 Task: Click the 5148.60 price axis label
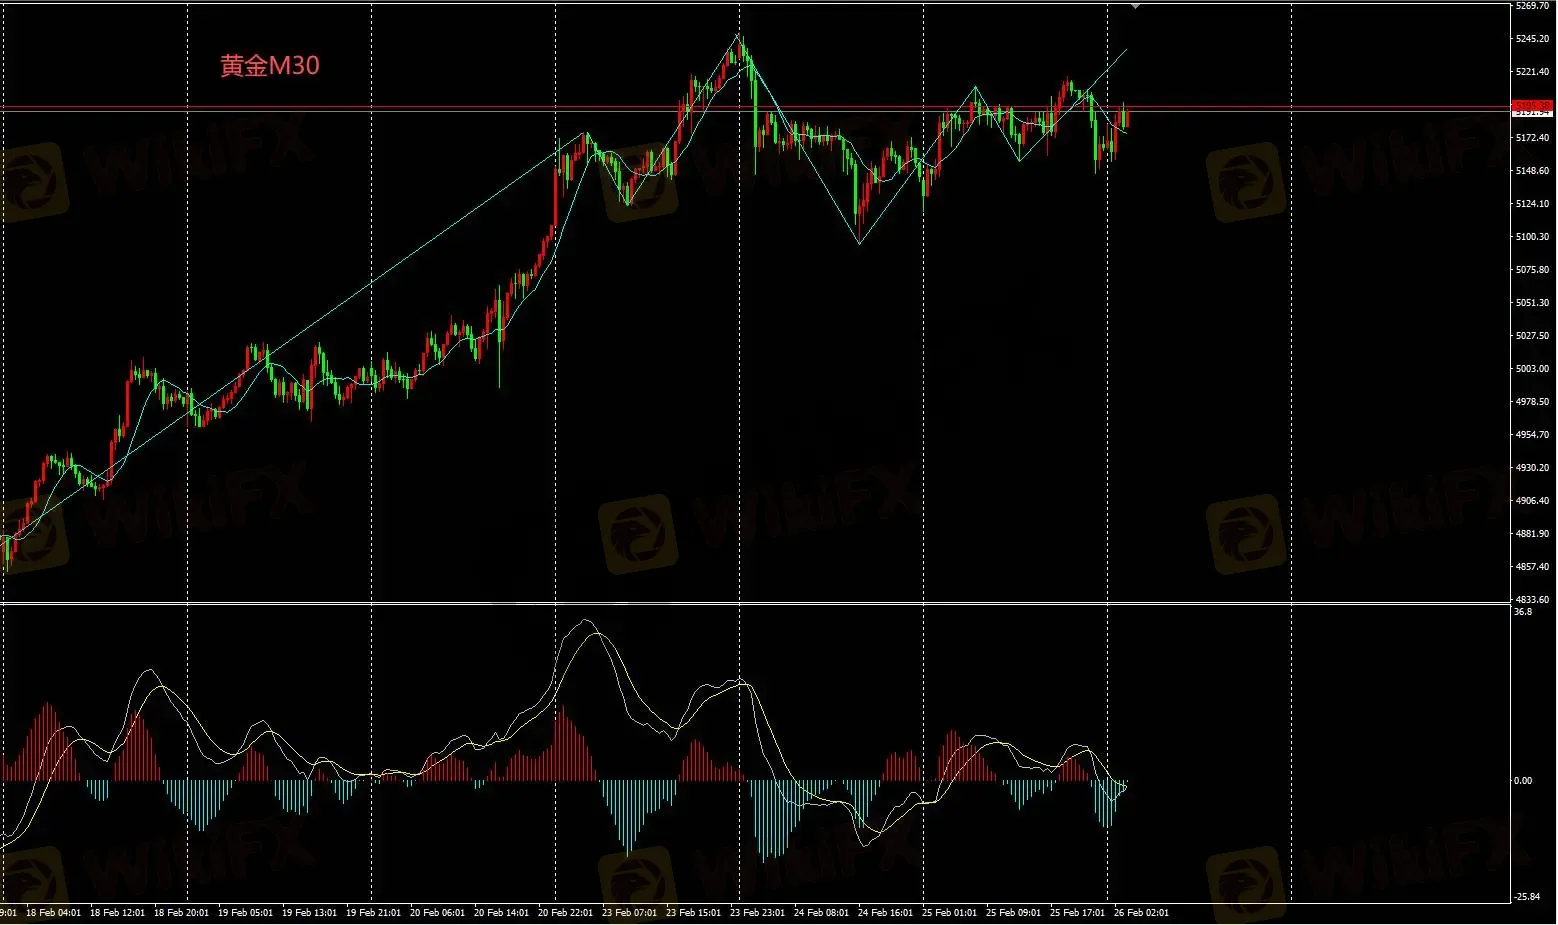tap(1532, 171)
